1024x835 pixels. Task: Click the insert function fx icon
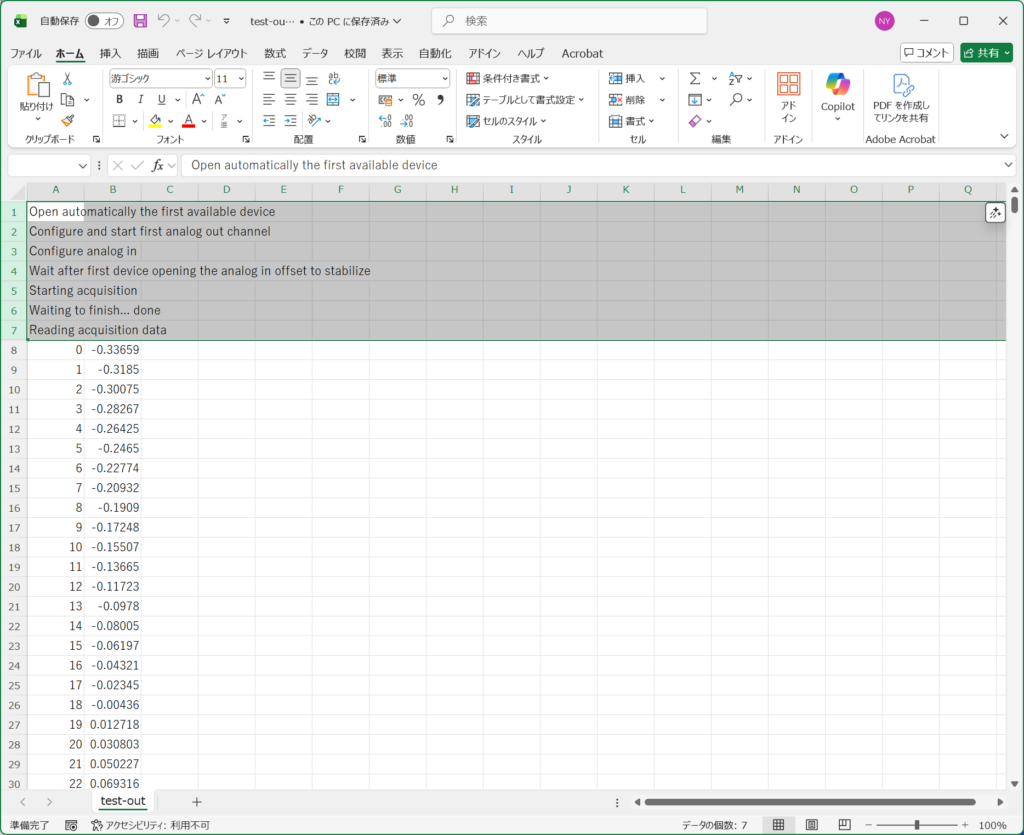pyautogui.click(x=158, y=165)
